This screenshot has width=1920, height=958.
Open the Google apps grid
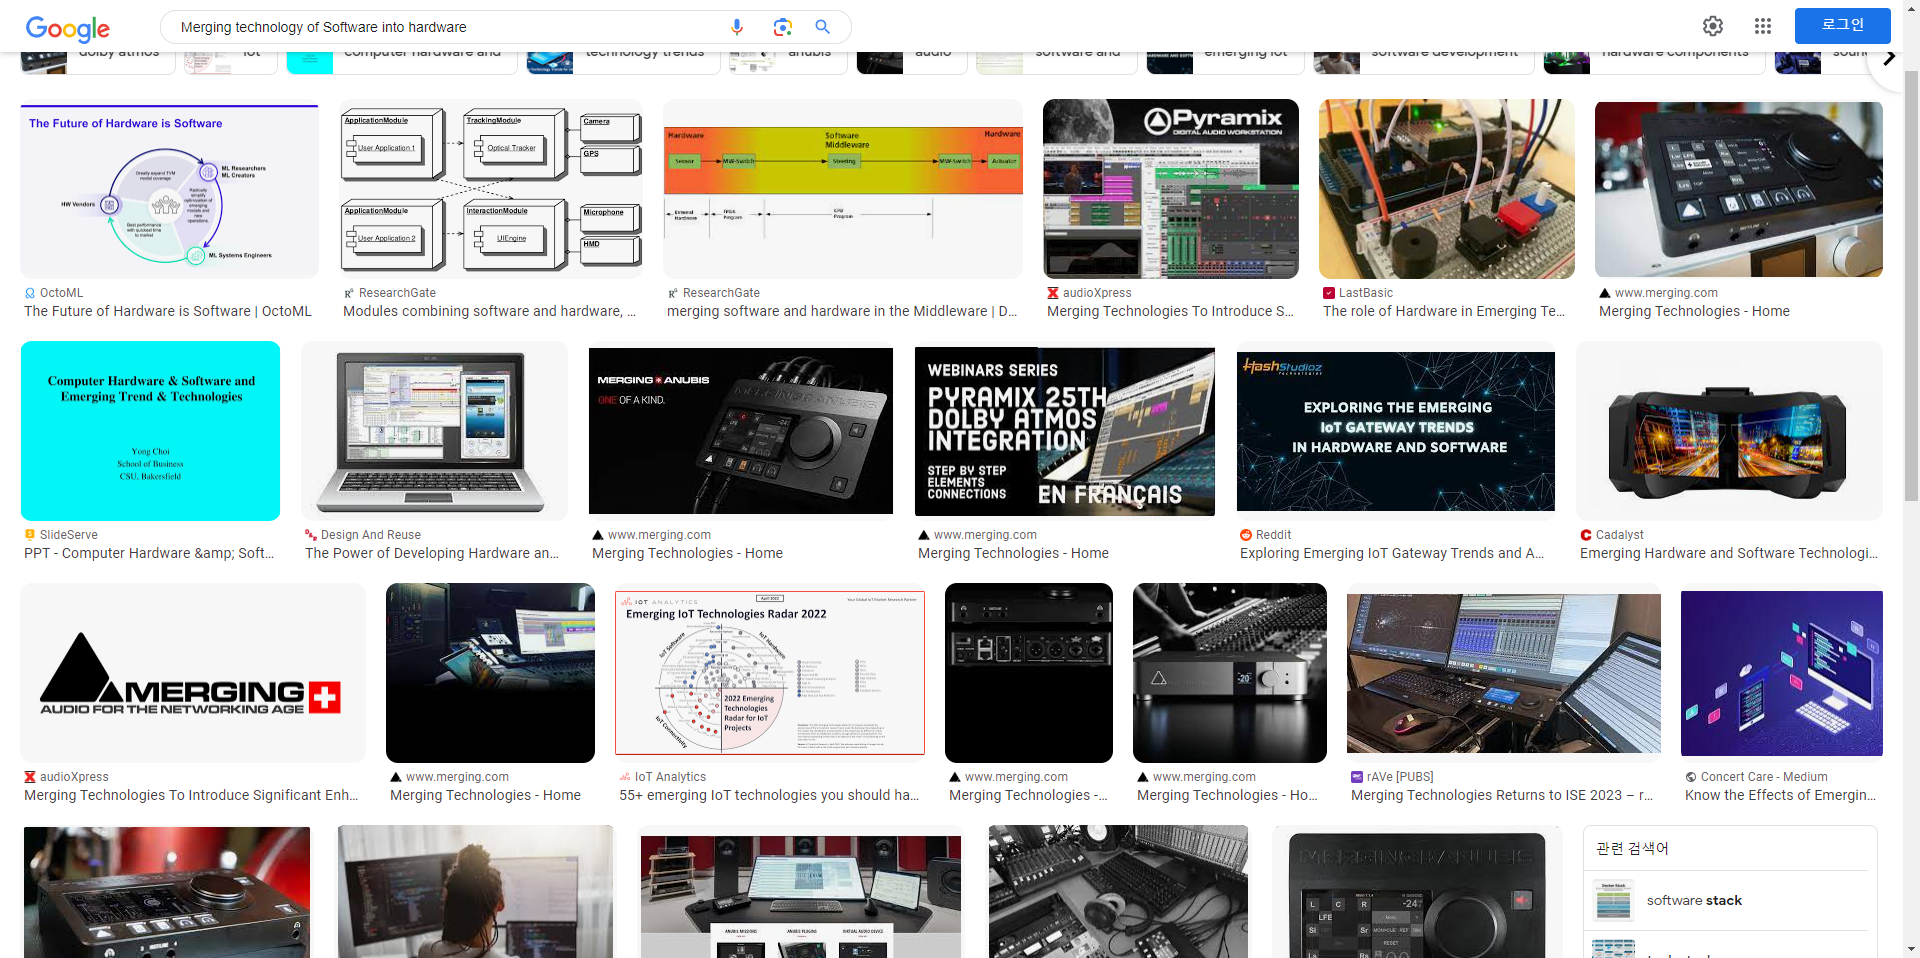[1763, 26]
